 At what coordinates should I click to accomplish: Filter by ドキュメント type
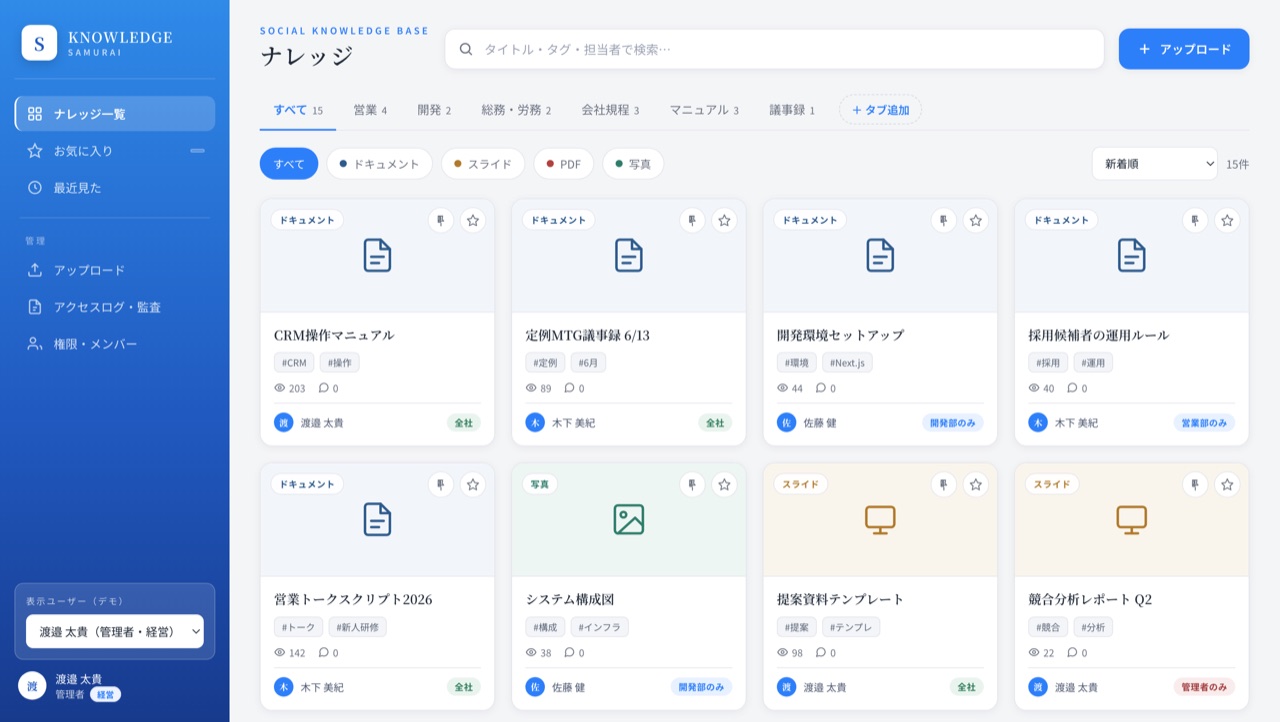click(x=379, y=164)
